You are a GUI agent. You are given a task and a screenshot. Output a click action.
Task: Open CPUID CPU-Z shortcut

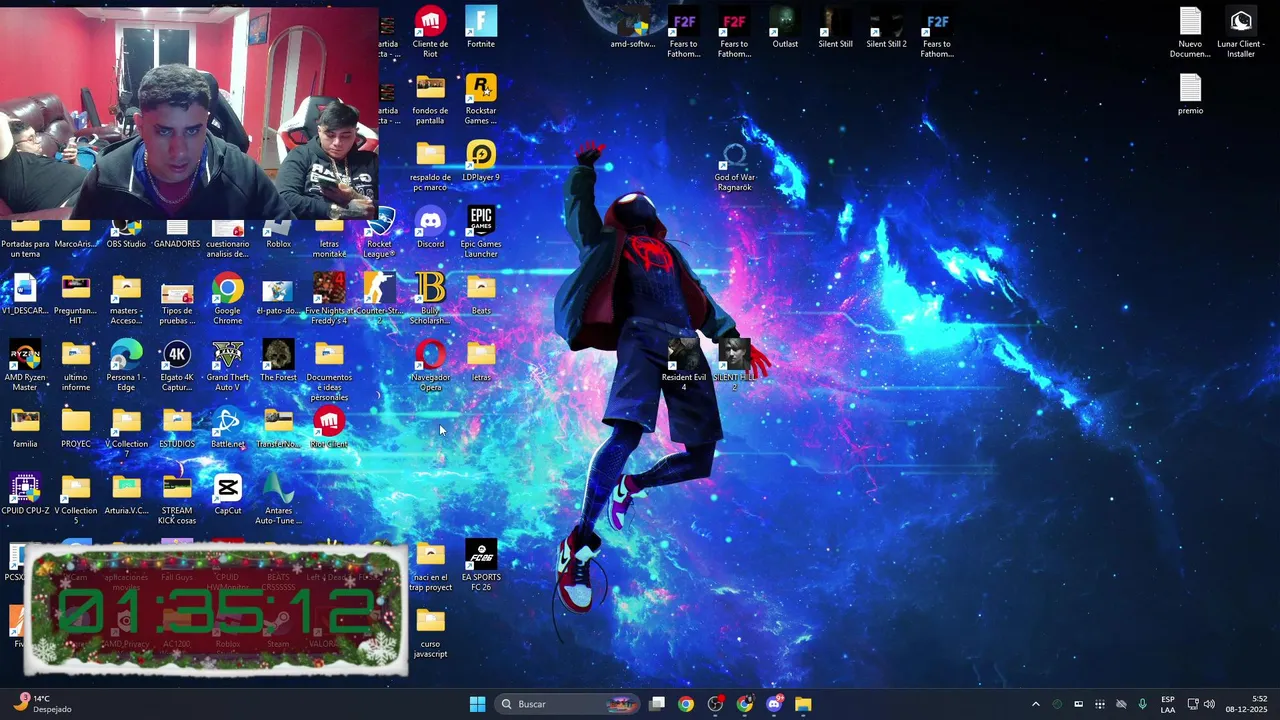pos(25,495)
